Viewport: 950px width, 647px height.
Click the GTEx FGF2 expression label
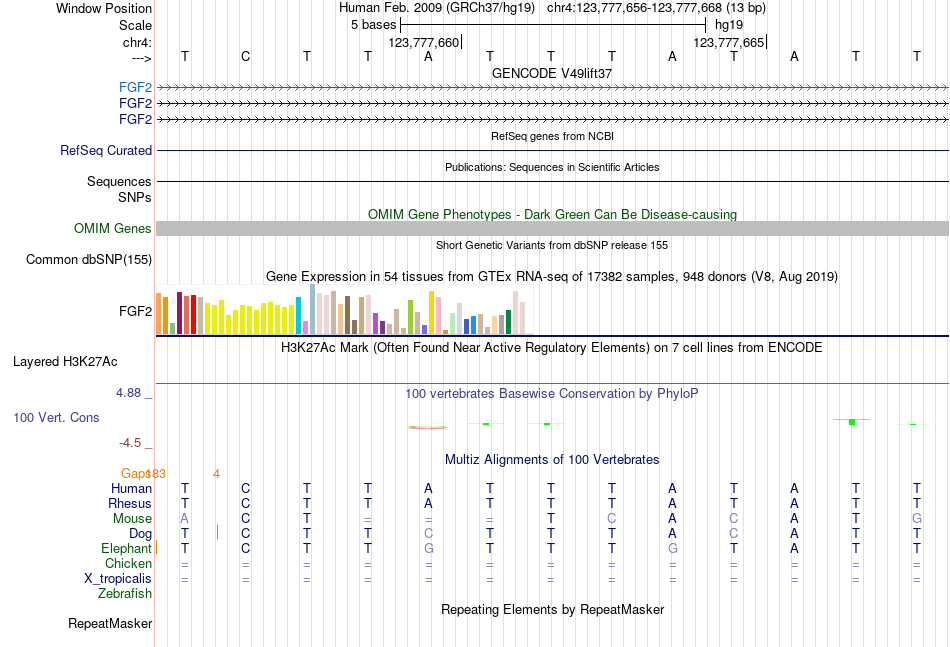click(x=135, y=311)
